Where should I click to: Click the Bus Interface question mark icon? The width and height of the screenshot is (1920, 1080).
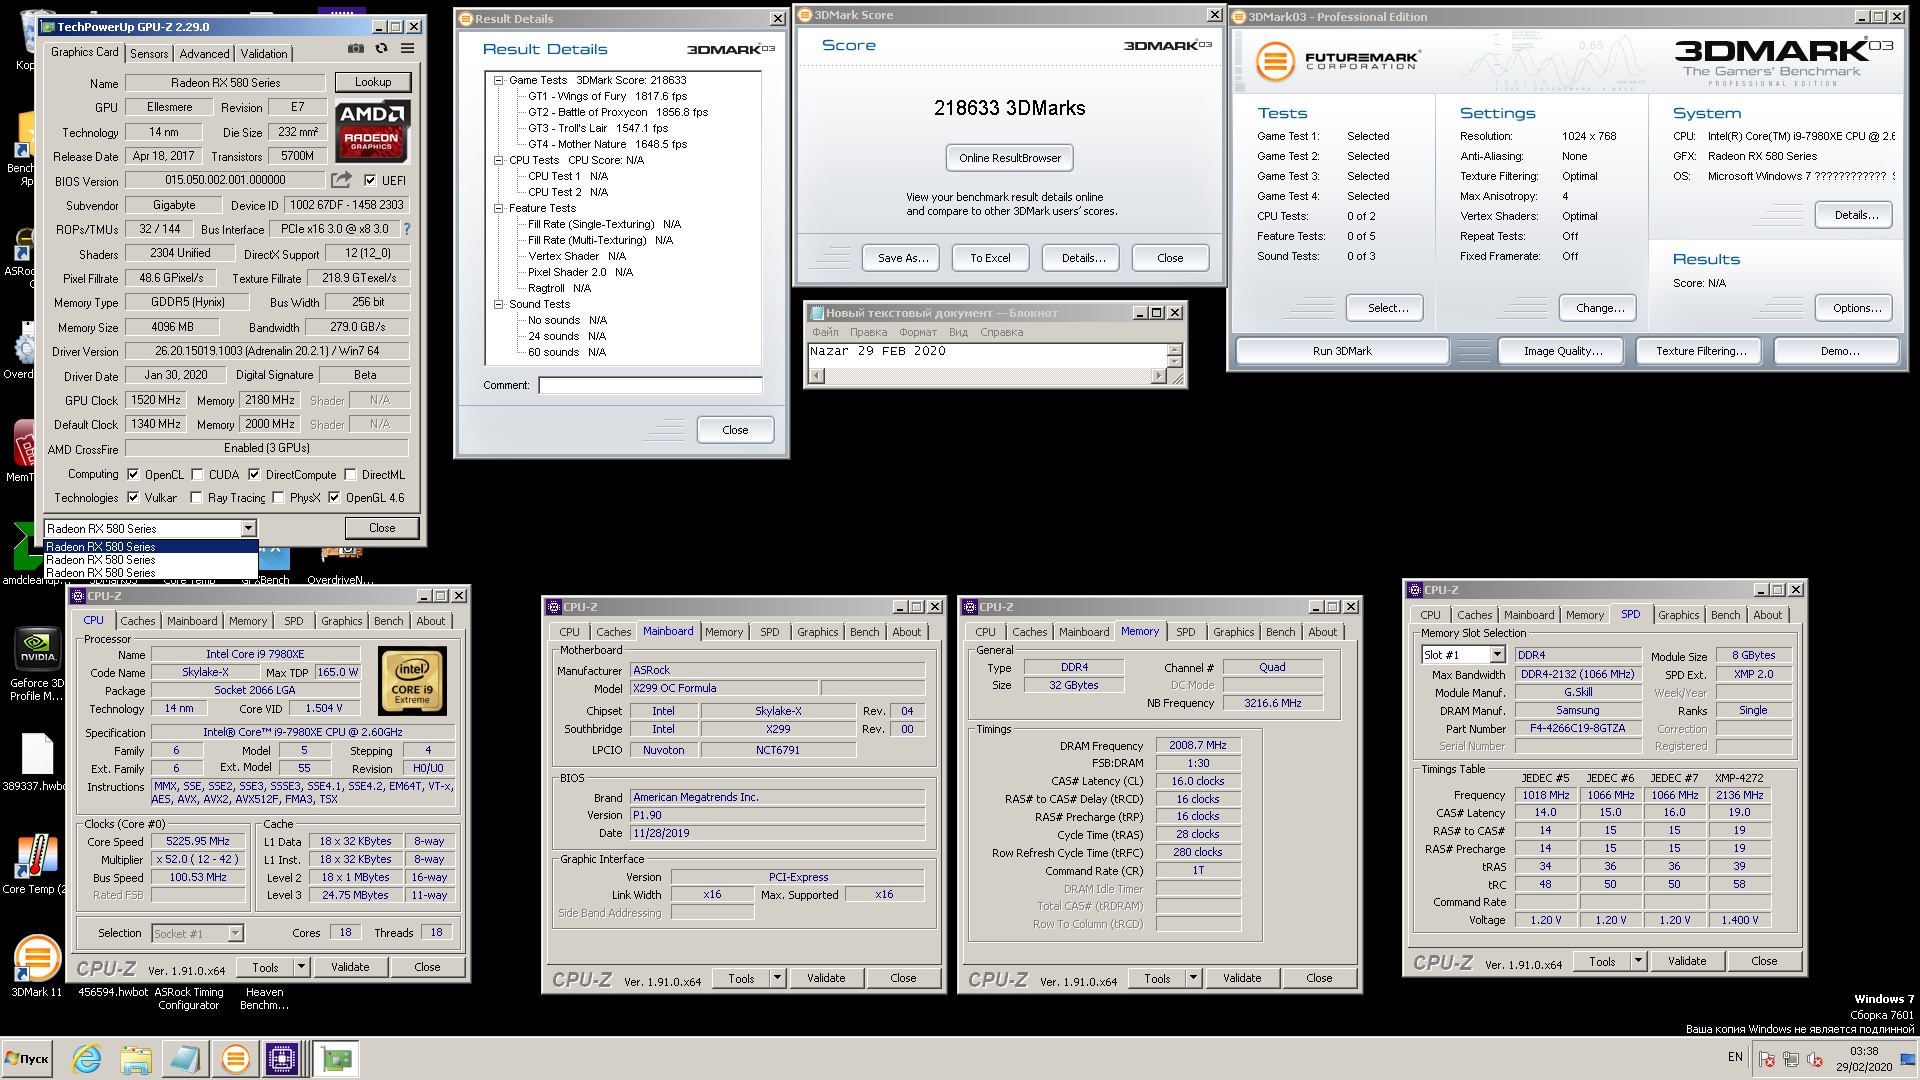pos(407,229)
